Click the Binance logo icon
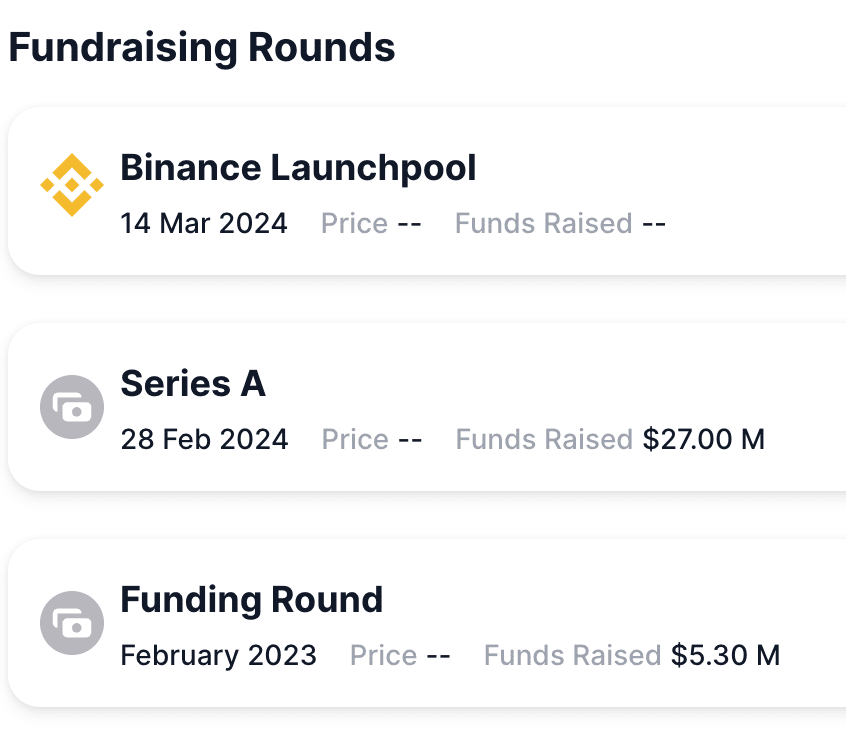 pyautogui.click(x=71, y=185)
